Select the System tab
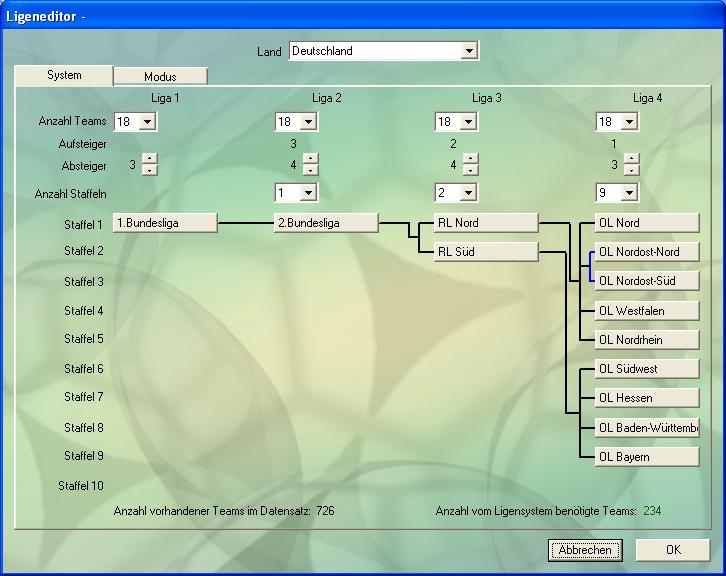 pos(64,75)
